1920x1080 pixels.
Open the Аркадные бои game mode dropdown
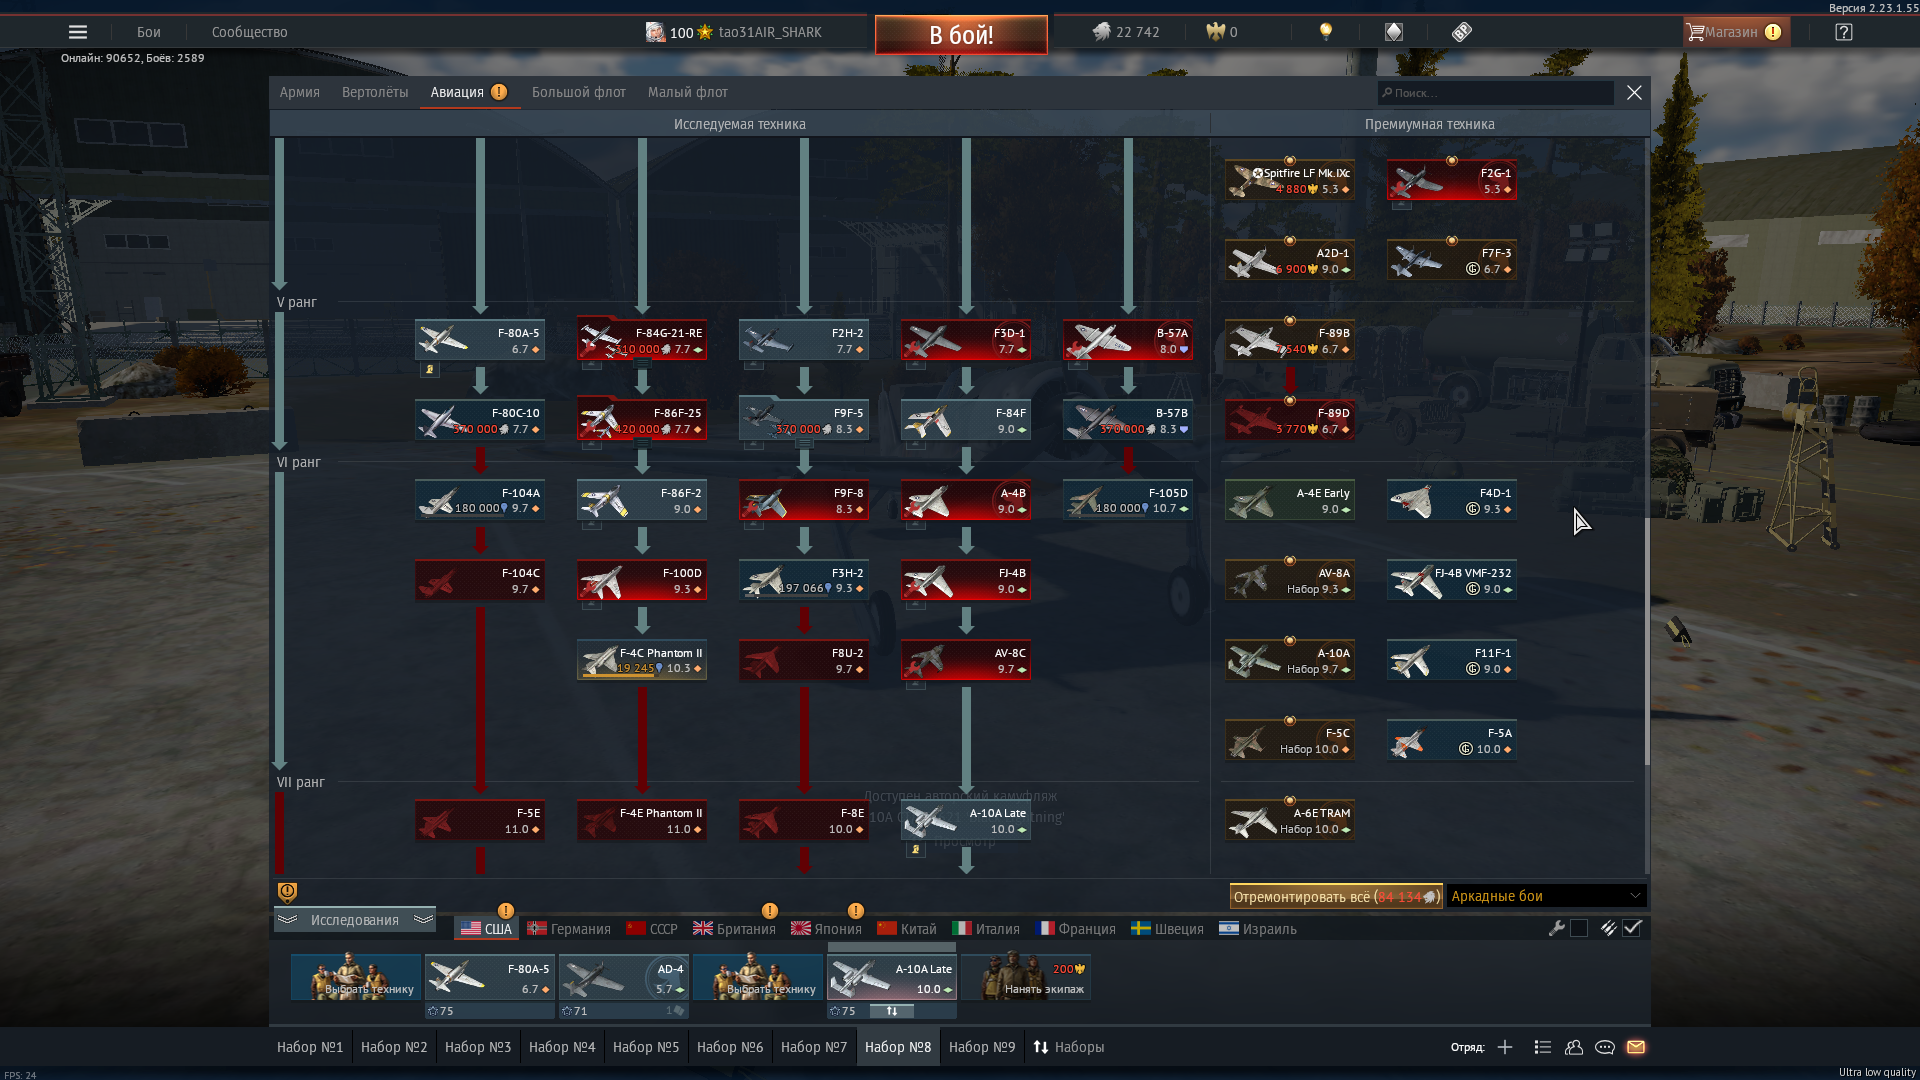tap(1546, 896)
